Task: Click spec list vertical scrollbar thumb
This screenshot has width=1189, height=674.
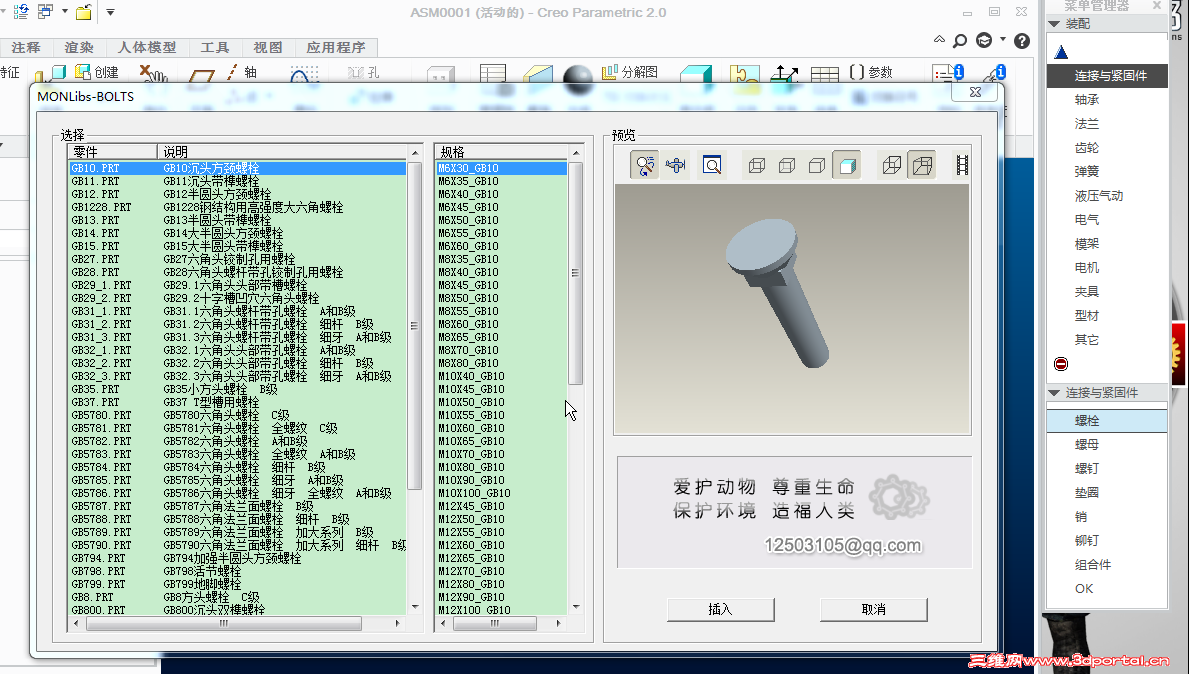Action: coord(576,273)
